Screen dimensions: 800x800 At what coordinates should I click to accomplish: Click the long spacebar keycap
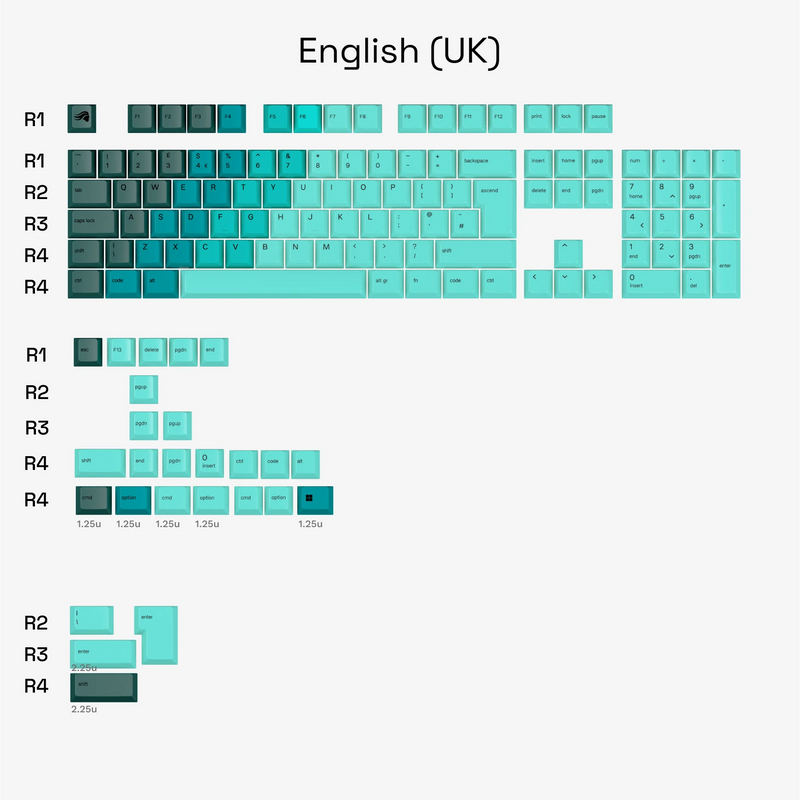[273, 283]
